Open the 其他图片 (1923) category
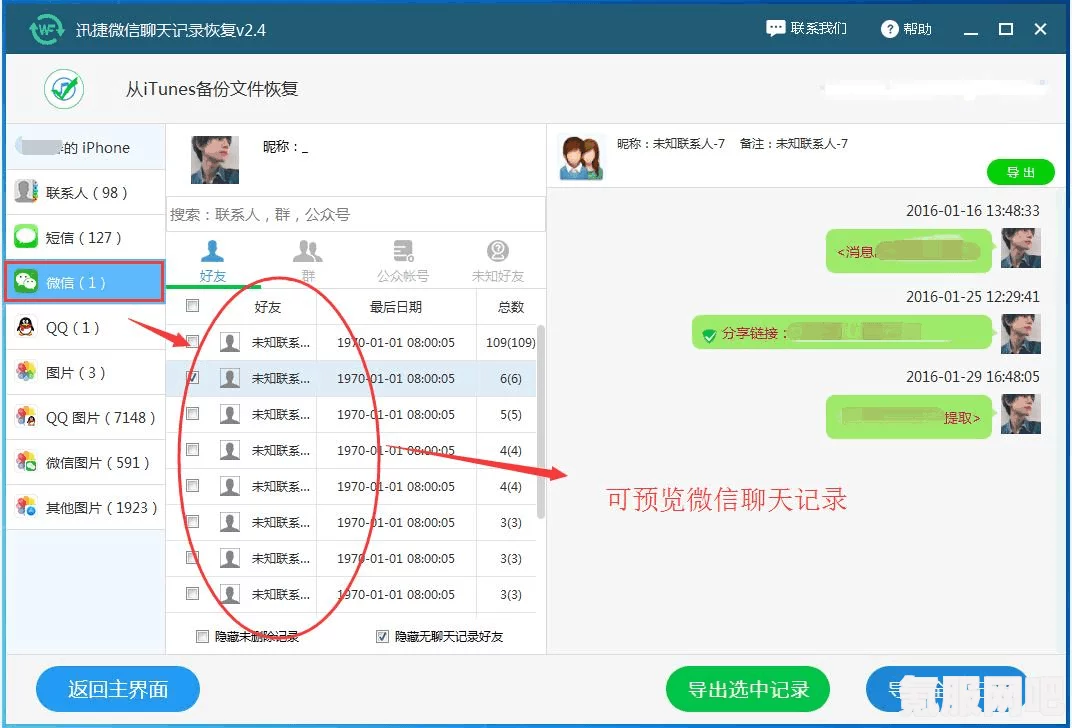Screen dimensions: 1072x728 (85, 507)
